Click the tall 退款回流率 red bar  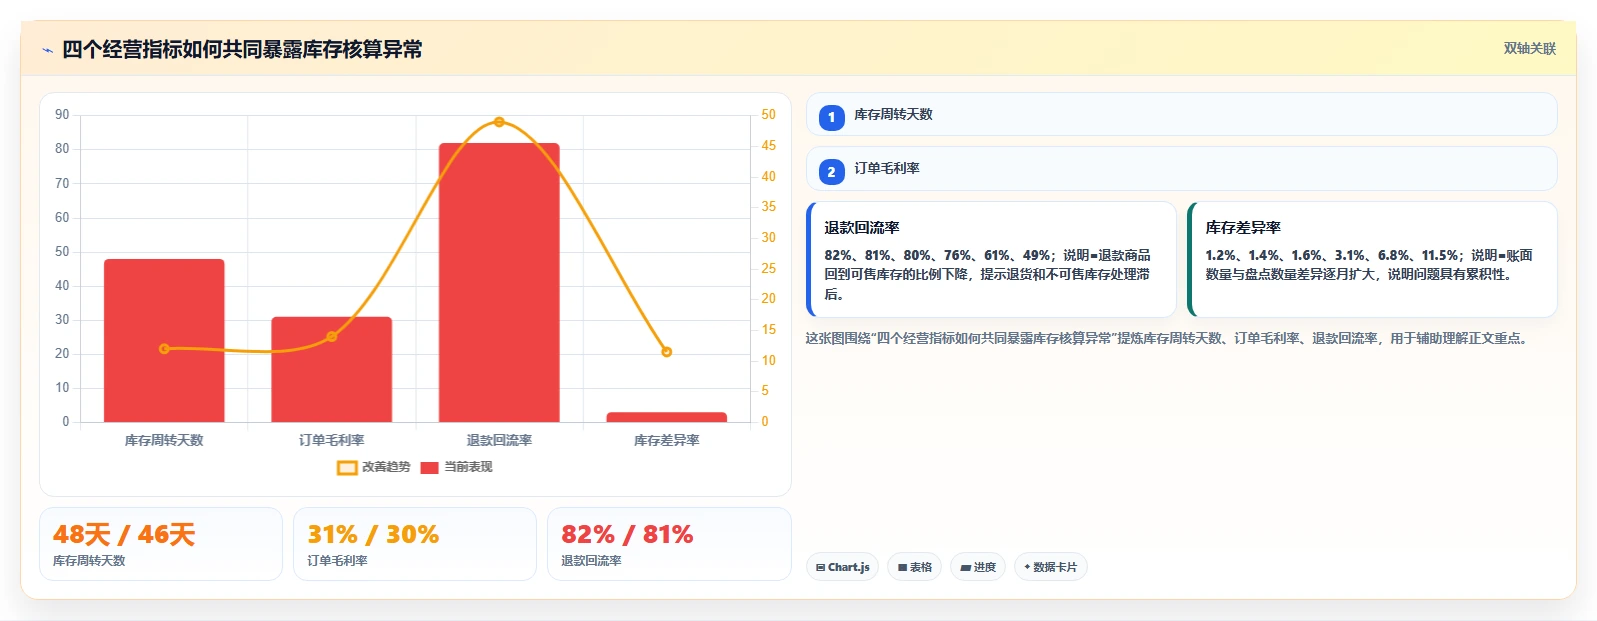(499, 282)
